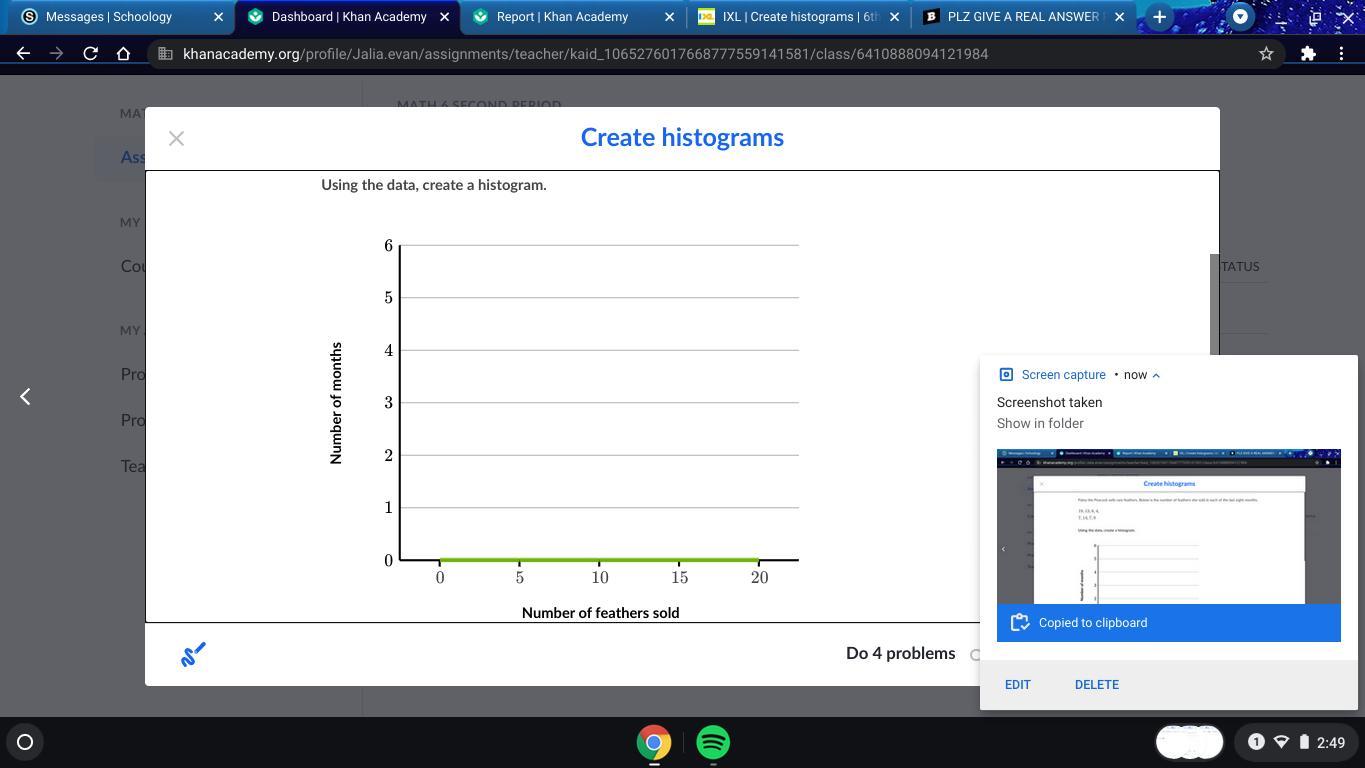
Task: Open the scratchpad drawing tool
Action: coord(193,654)
